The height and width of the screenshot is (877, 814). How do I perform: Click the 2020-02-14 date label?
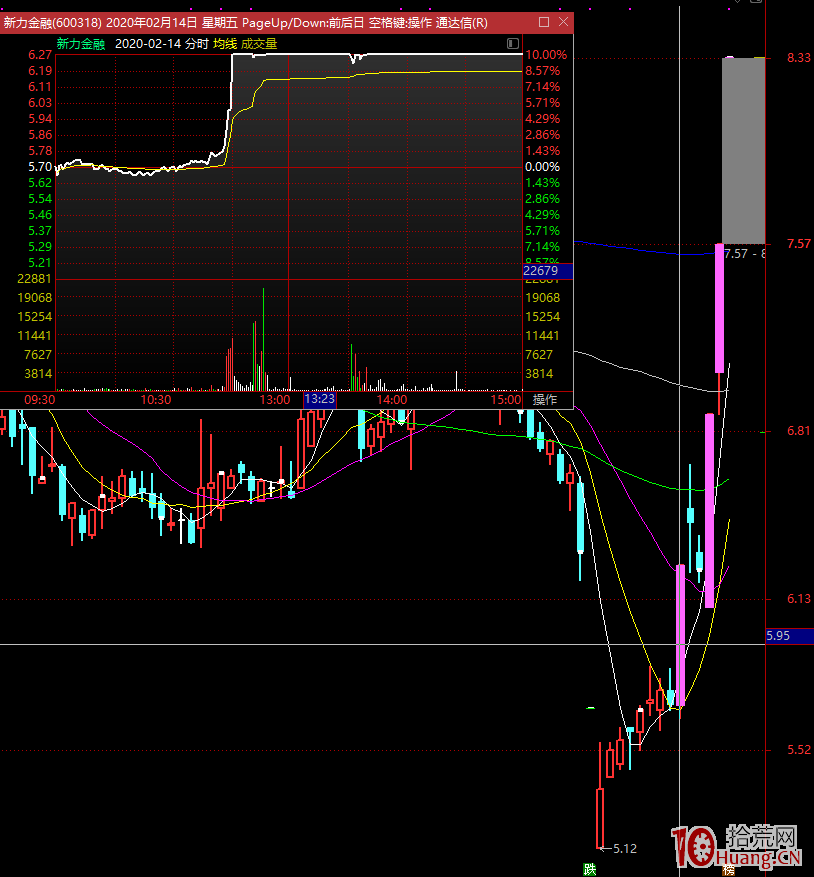(147, 44)
